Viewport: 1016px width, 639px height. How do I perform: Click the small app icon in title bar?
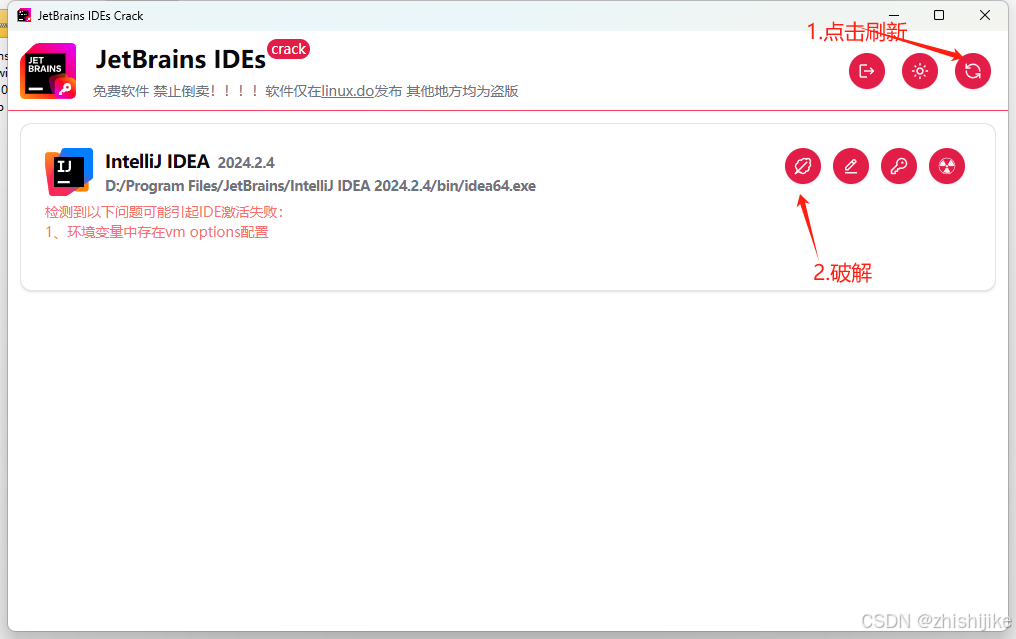click(x=24, y=16)
